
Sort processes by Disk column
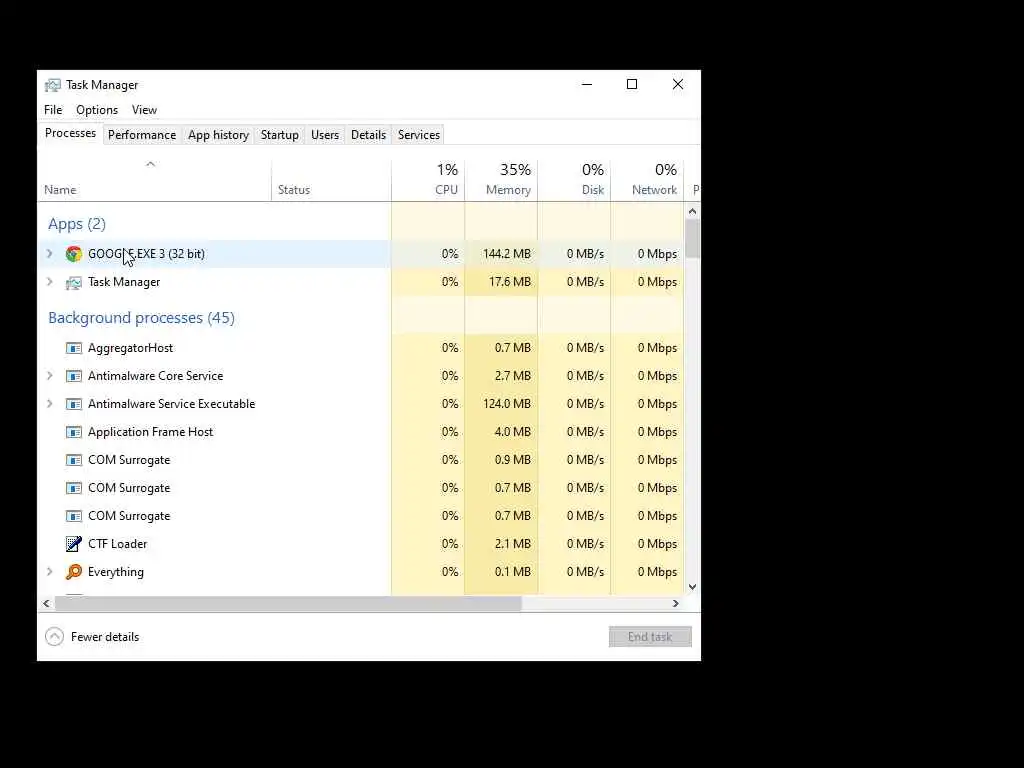[x=574, y=180]
